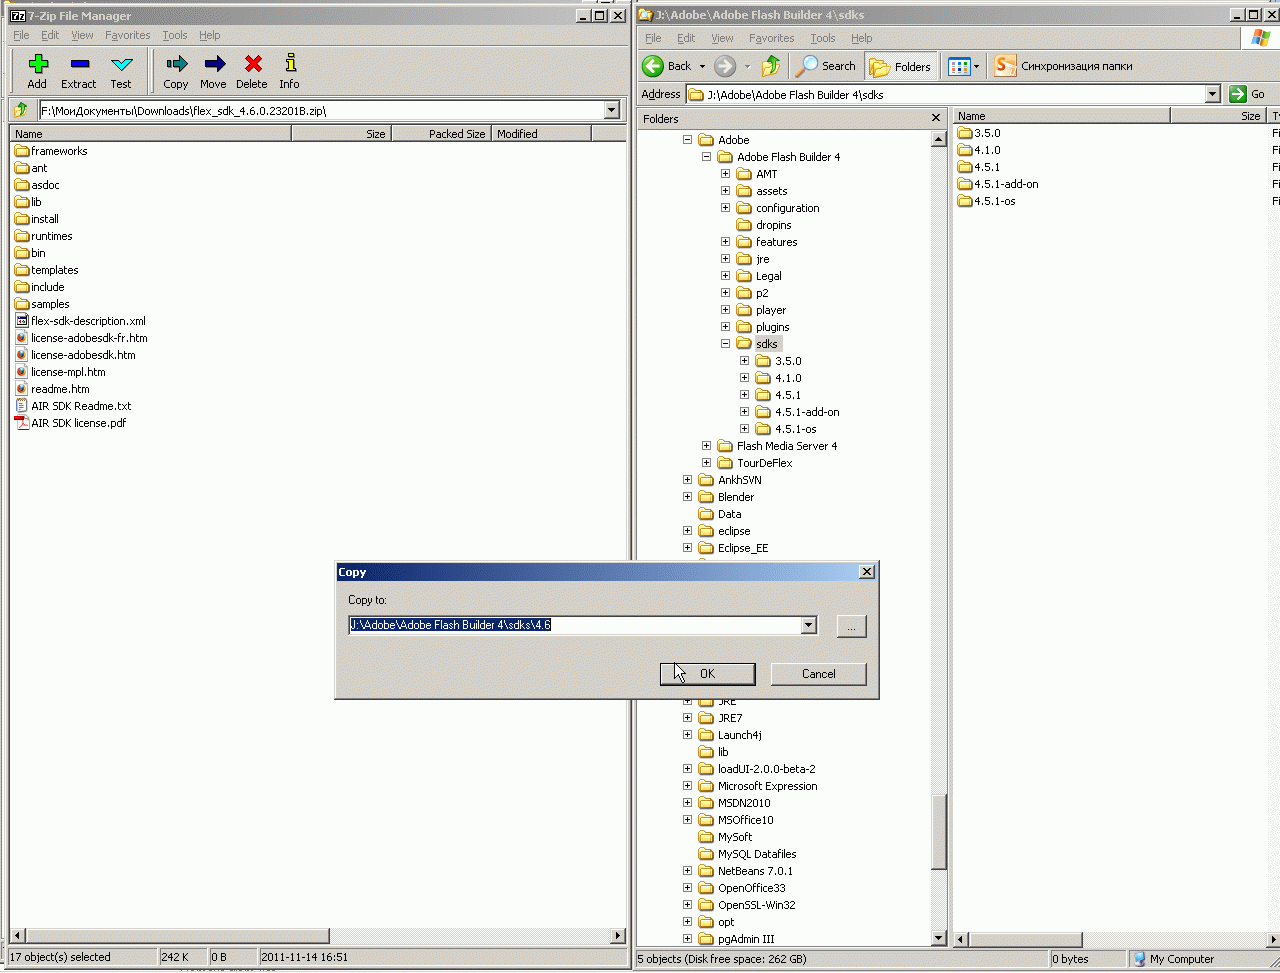The height and width of the screenshot is (973, 1280).
Task: Select the MySQL Datafiles tree folder
Action: click(x=748, y=854)
